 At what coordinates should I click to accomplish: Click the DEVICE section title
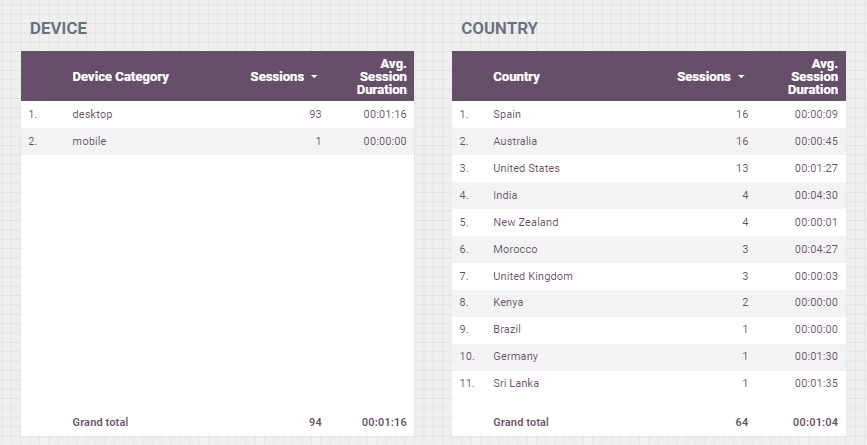[x=59, y=29]
